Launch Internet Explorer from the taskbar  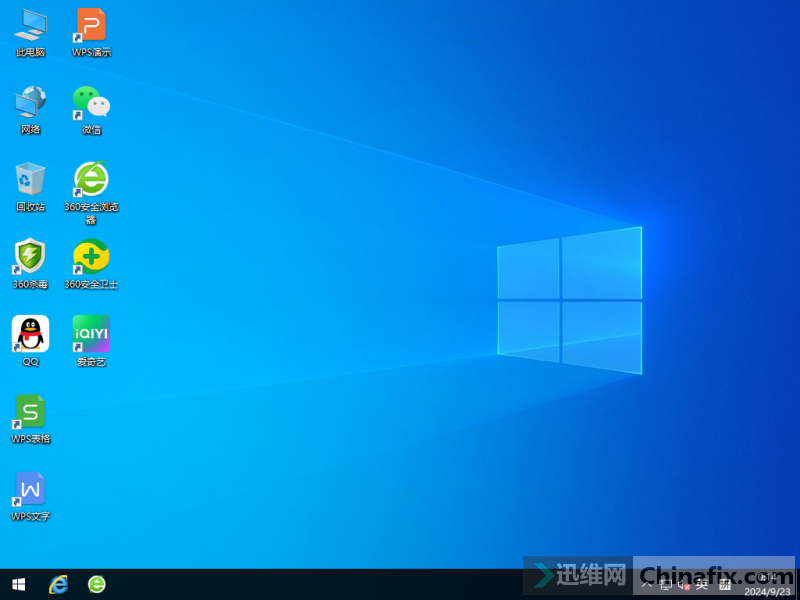click(x=58, y=584)
